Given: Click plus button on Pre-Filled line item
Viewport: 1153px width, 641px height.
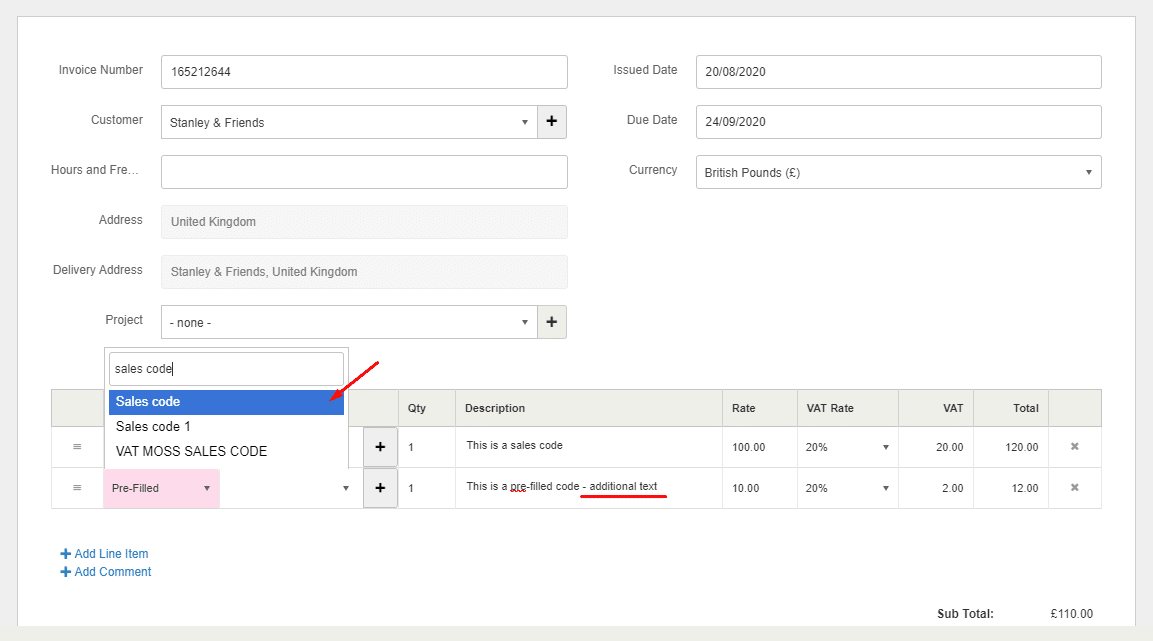Looking at the screenshot, I should tap(380, 488).
